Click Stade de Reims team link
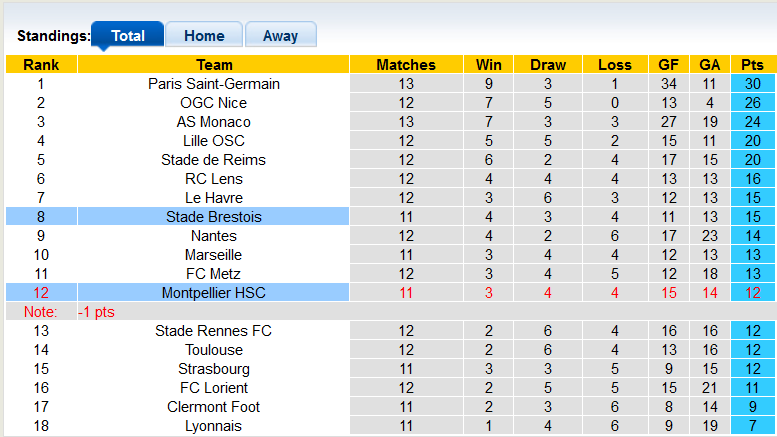 214,160
